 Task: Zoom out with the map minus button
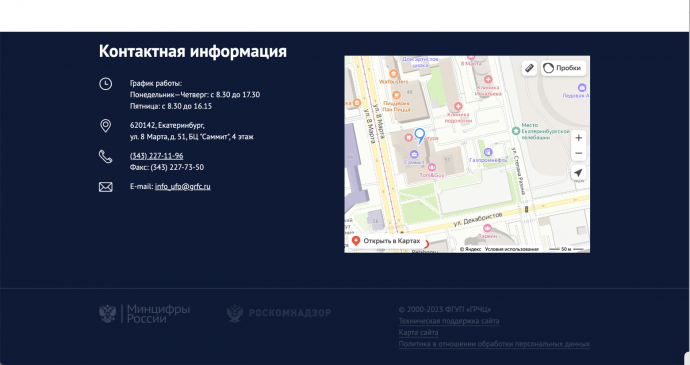[x=579, y=153]
